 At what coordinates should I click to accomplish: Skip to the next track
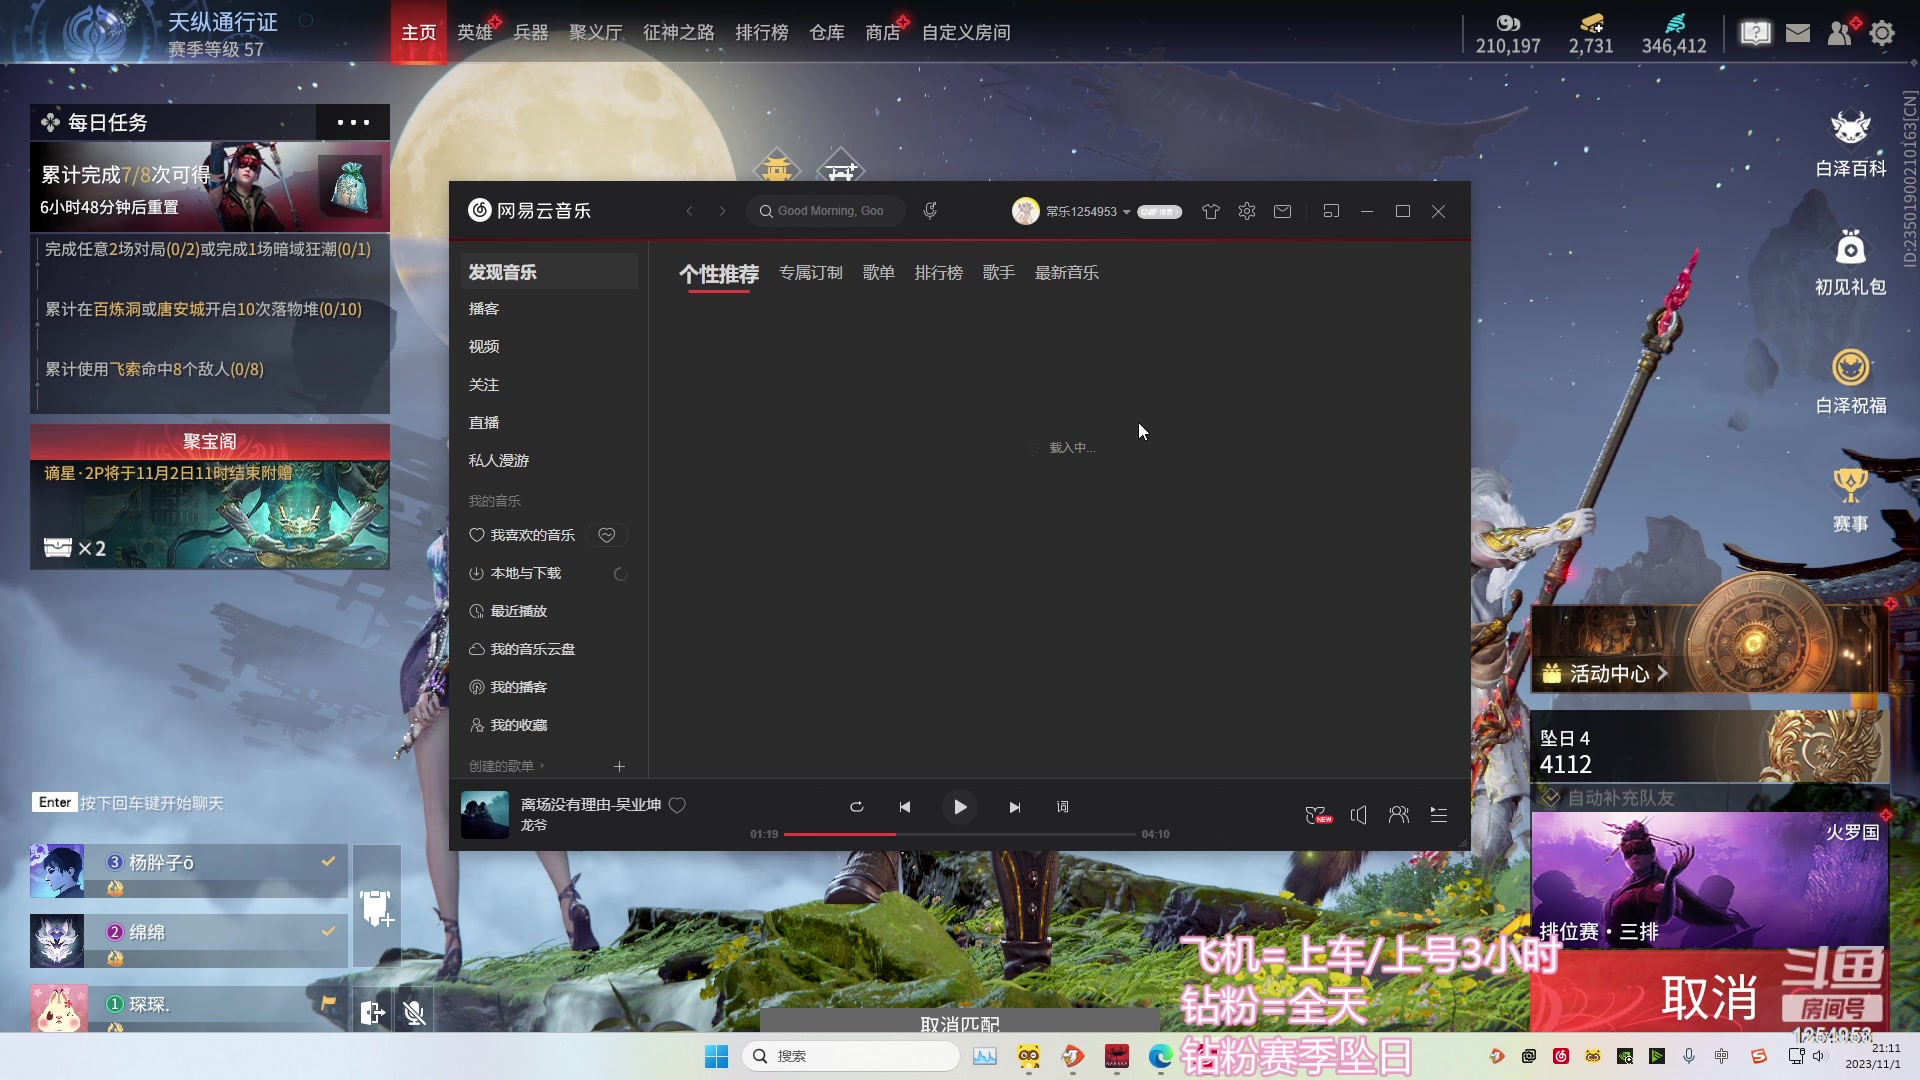[1015, 807]
